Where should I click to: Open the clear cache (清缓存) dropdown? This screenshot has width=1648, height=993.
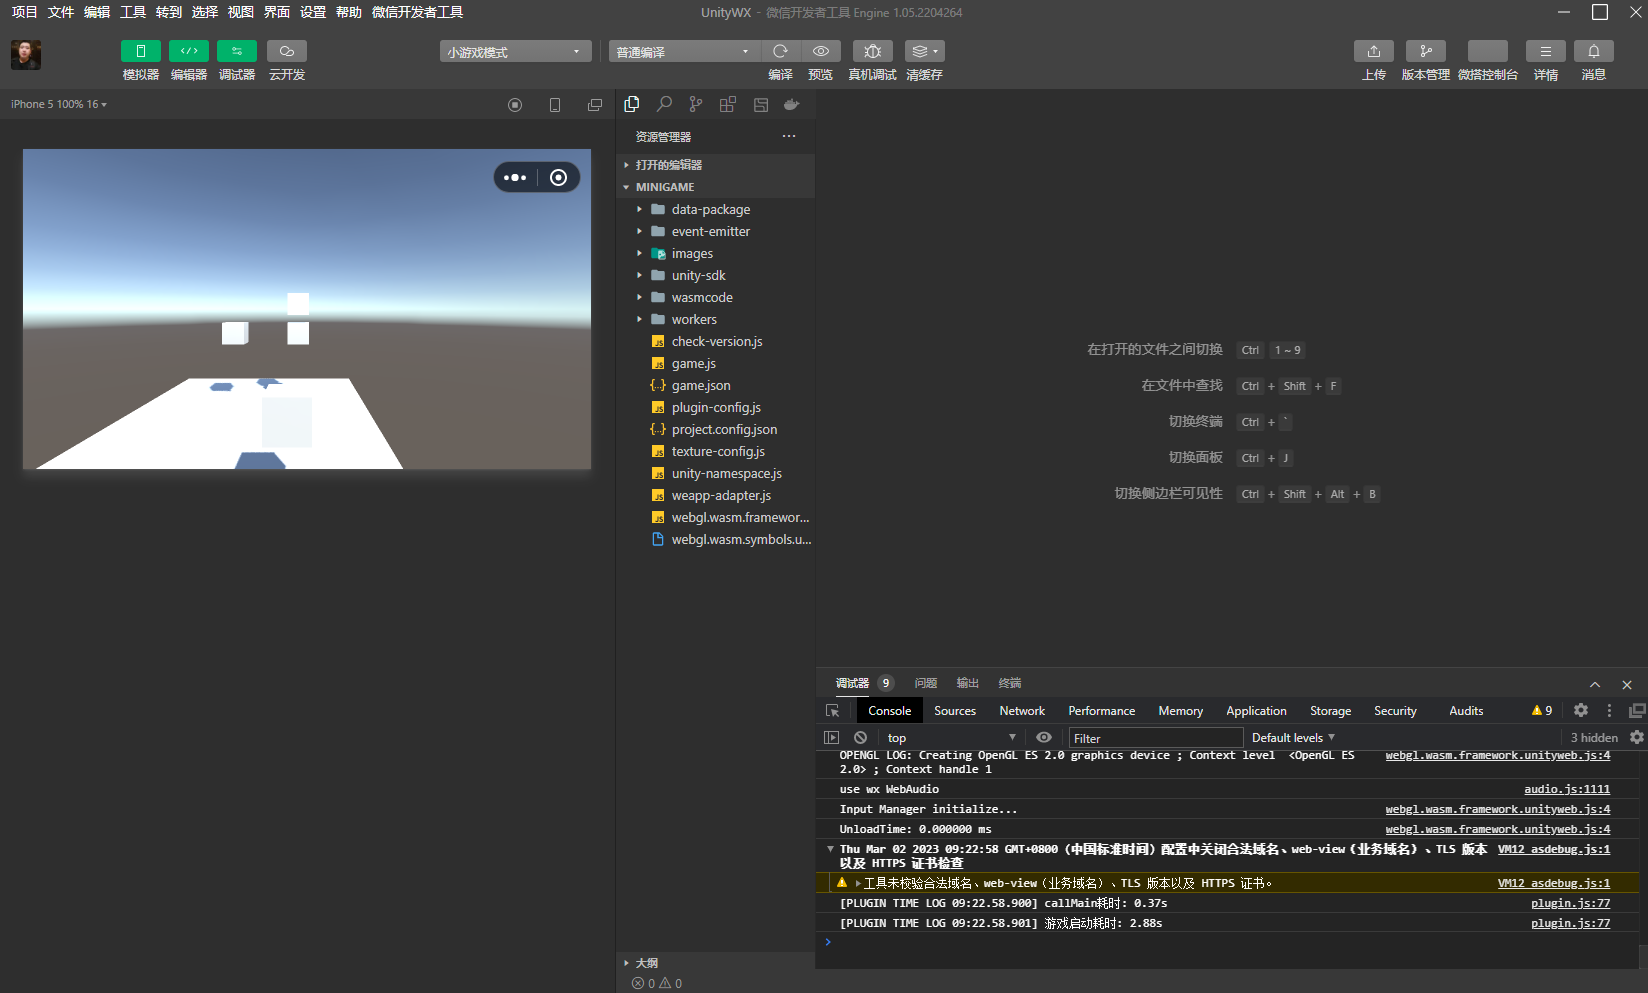pyautogui.click(x=925, y=51)
